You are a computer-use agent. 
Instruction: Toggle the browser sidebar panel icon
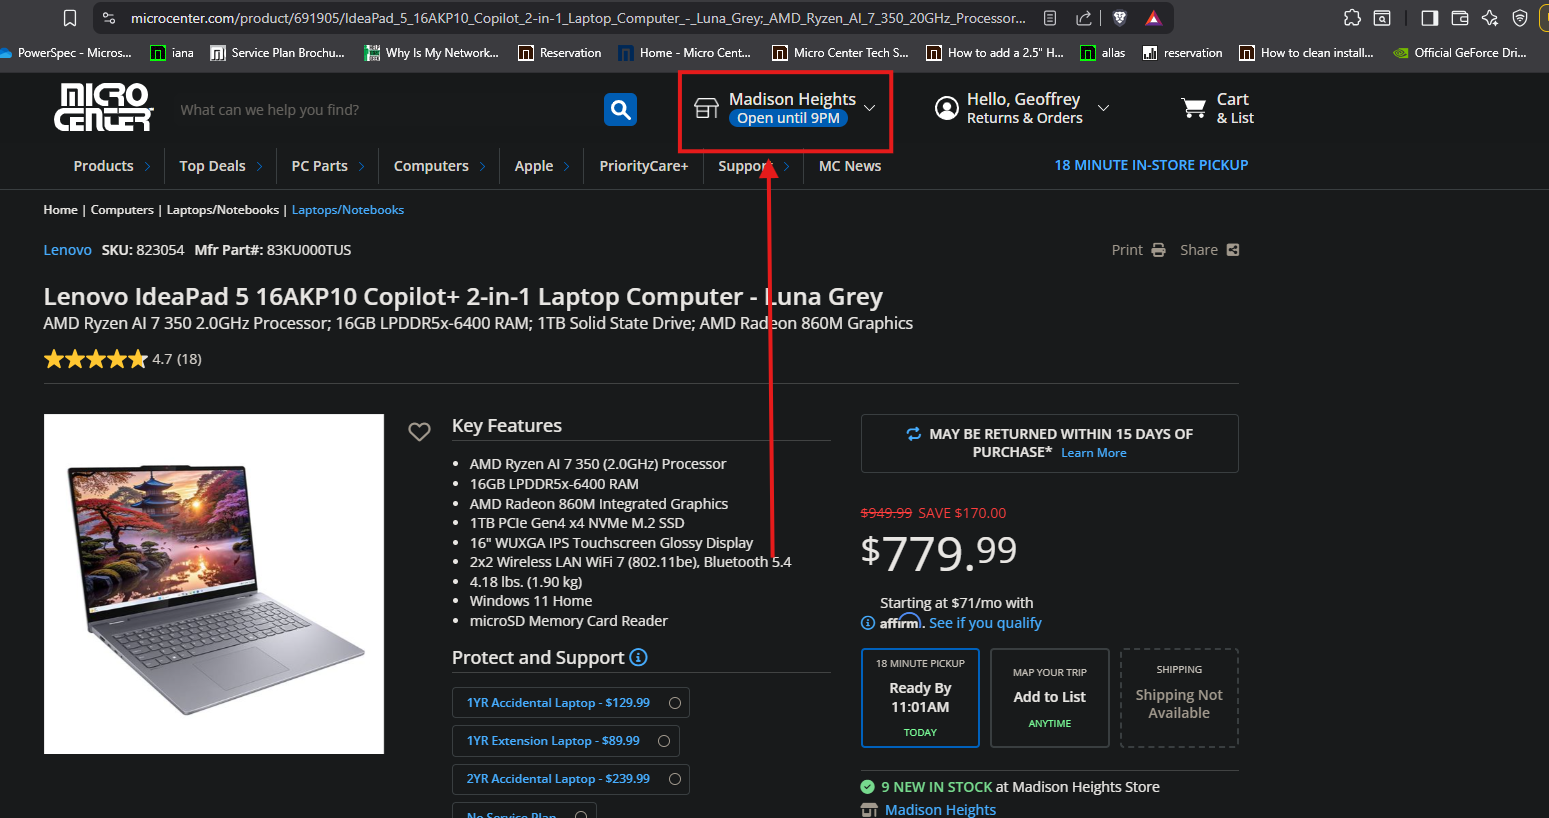1430,18
